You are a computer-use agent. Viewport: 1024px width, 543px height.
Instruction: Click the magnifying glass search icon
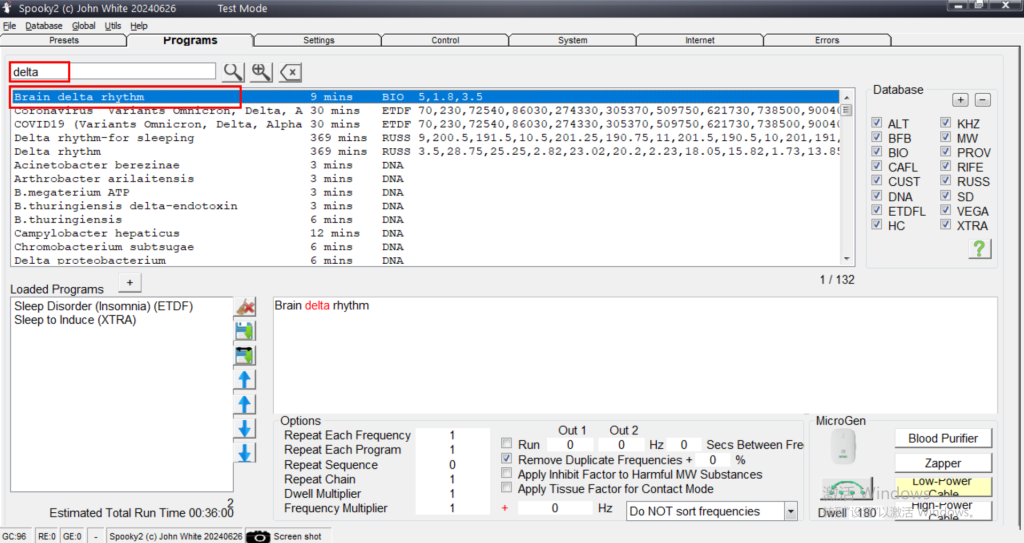point(232,72)
